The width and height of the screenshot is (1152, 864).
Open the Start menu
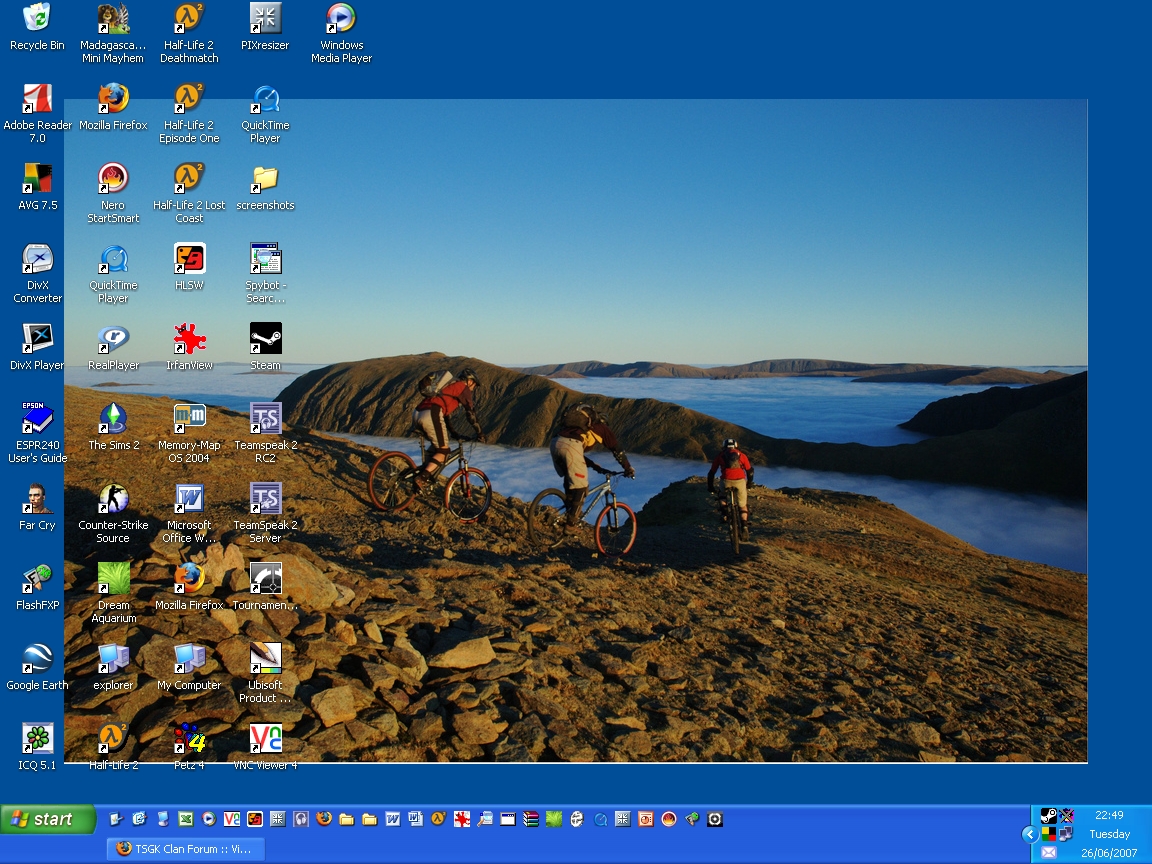[47, 819]
